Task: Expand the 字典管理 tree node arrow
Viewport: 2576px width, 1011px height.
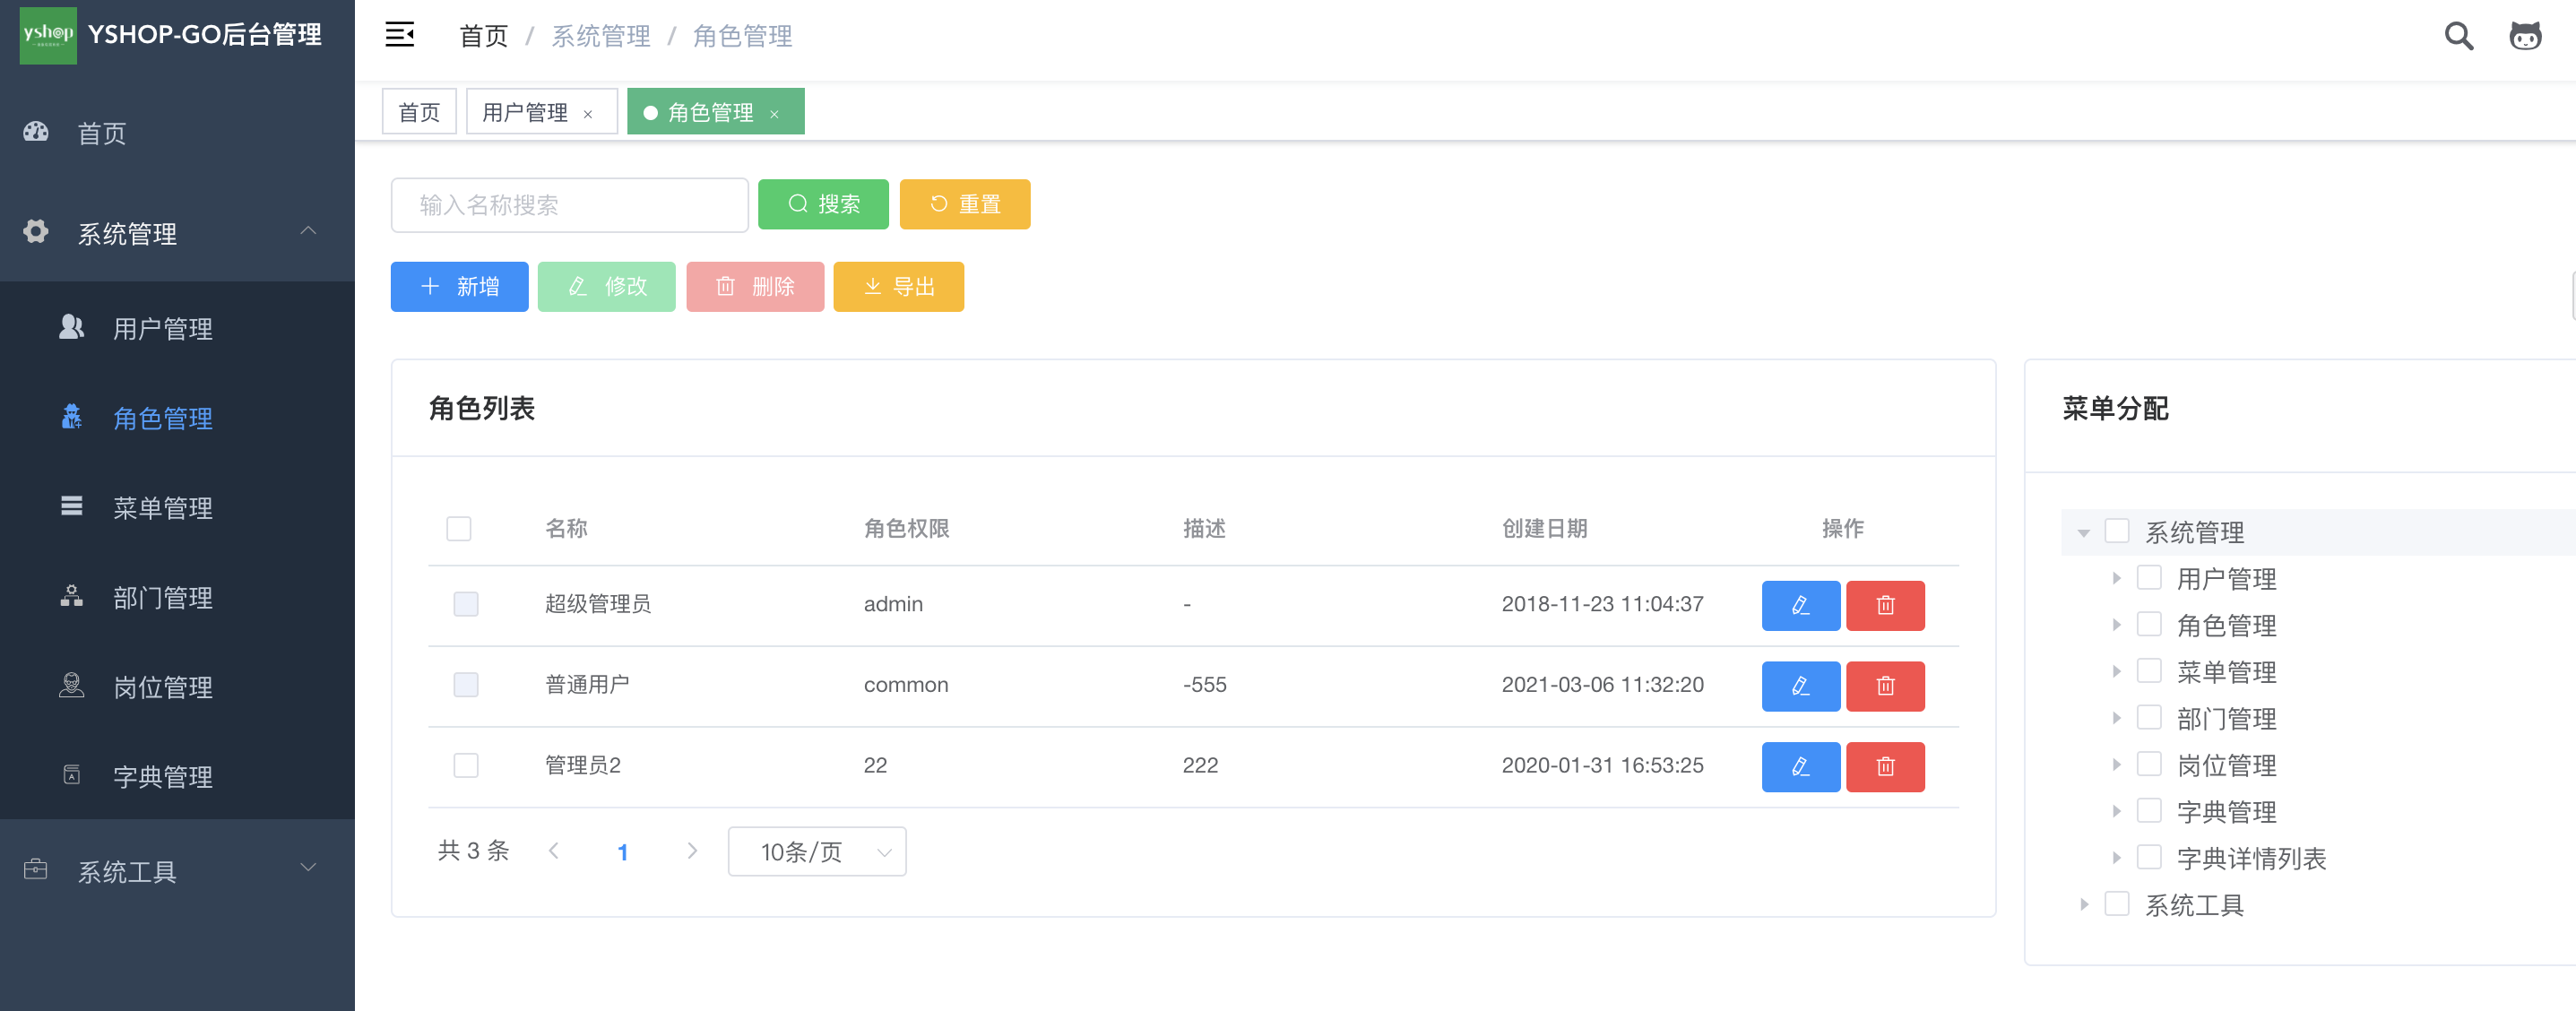Action: (2116, 811)
